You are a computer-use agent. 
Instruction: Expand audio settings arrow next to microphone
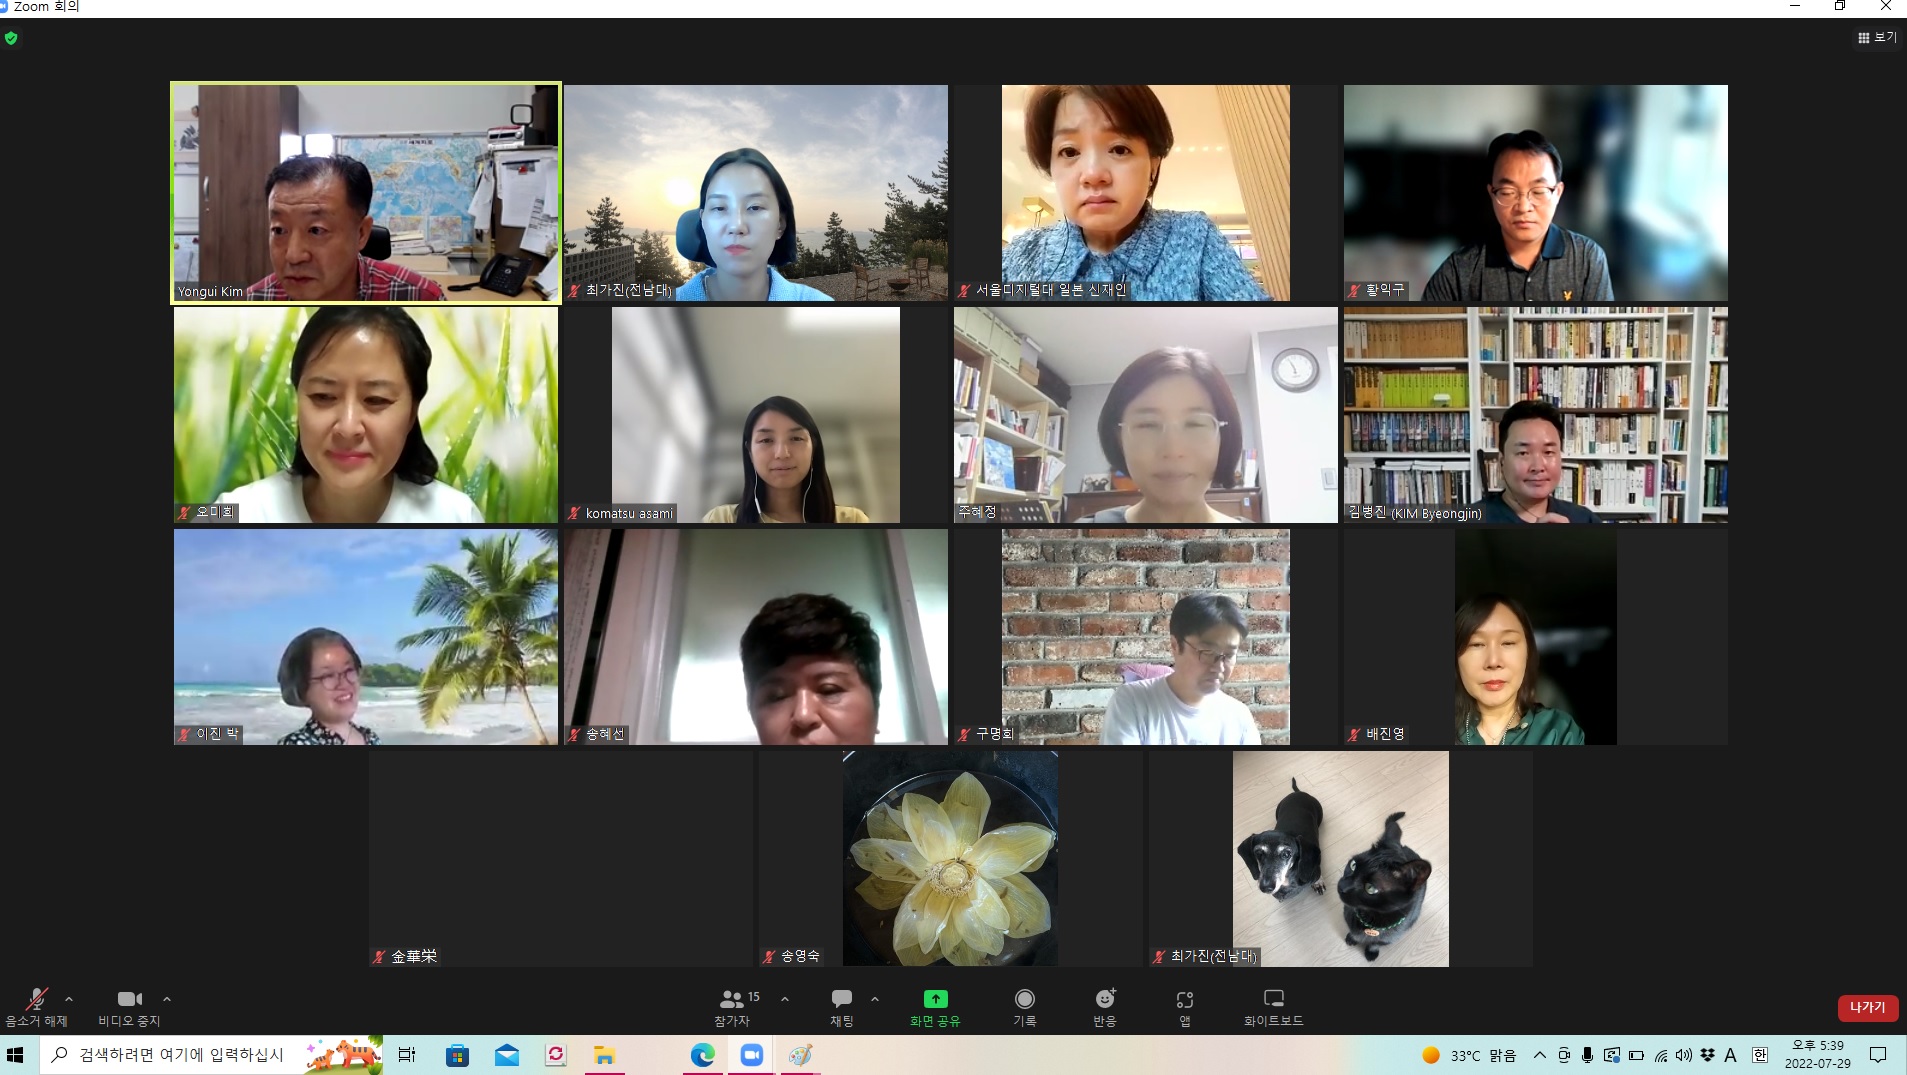(69, 999)
